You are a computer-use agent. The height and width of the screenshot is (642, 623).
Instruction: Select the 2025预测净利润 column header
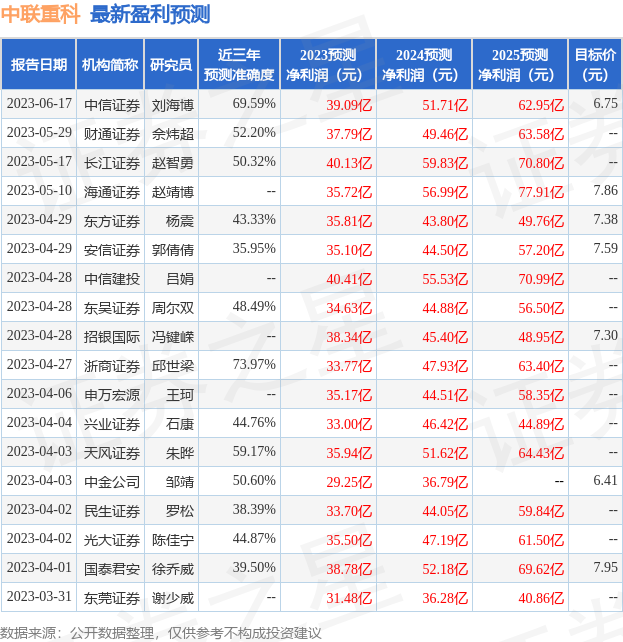[x=520, y=65]
